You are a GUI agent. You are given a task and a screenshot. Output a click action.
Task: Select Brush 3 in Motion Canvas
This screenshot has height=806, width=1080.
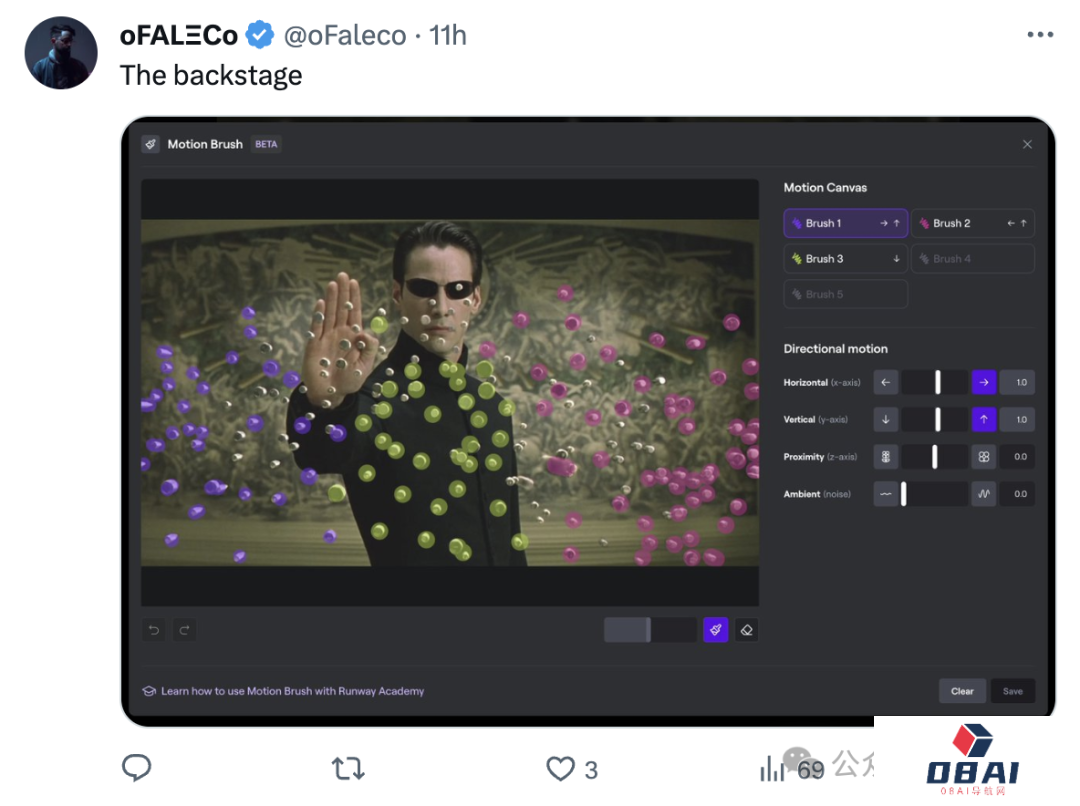846,259
